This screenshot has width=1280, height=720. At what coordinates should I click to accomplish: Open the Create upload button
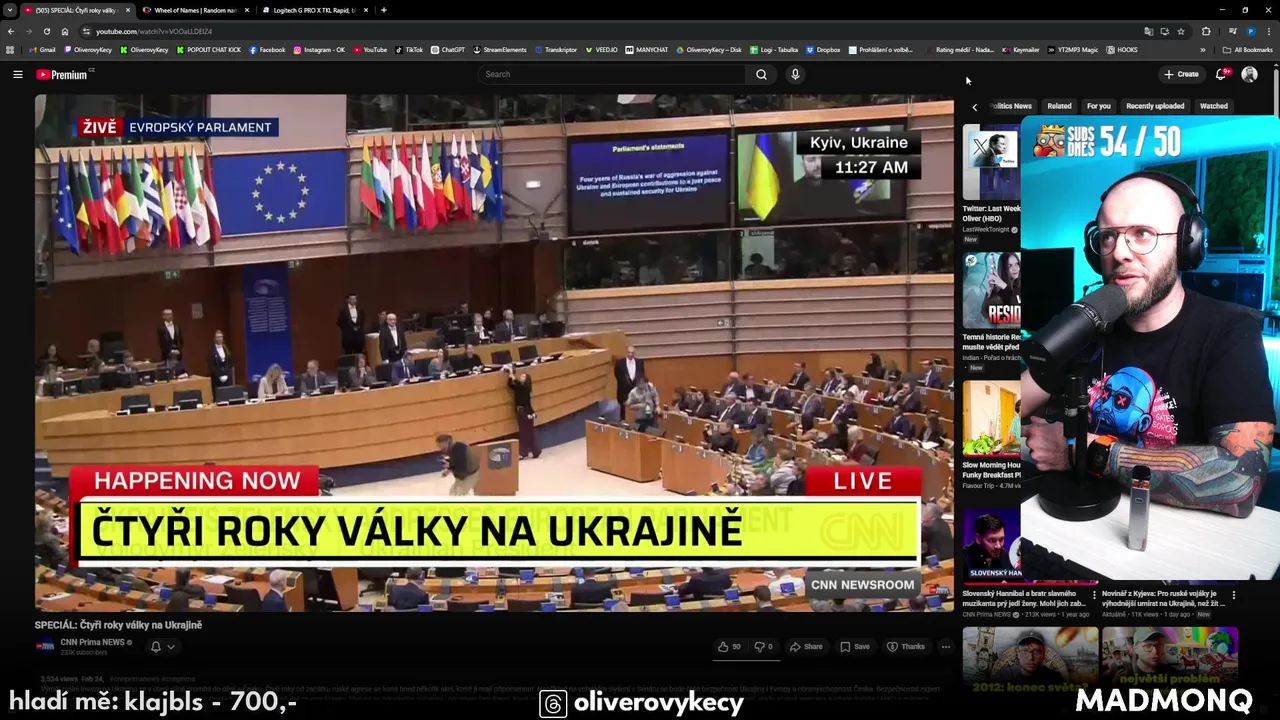(x=1181, y=74)
